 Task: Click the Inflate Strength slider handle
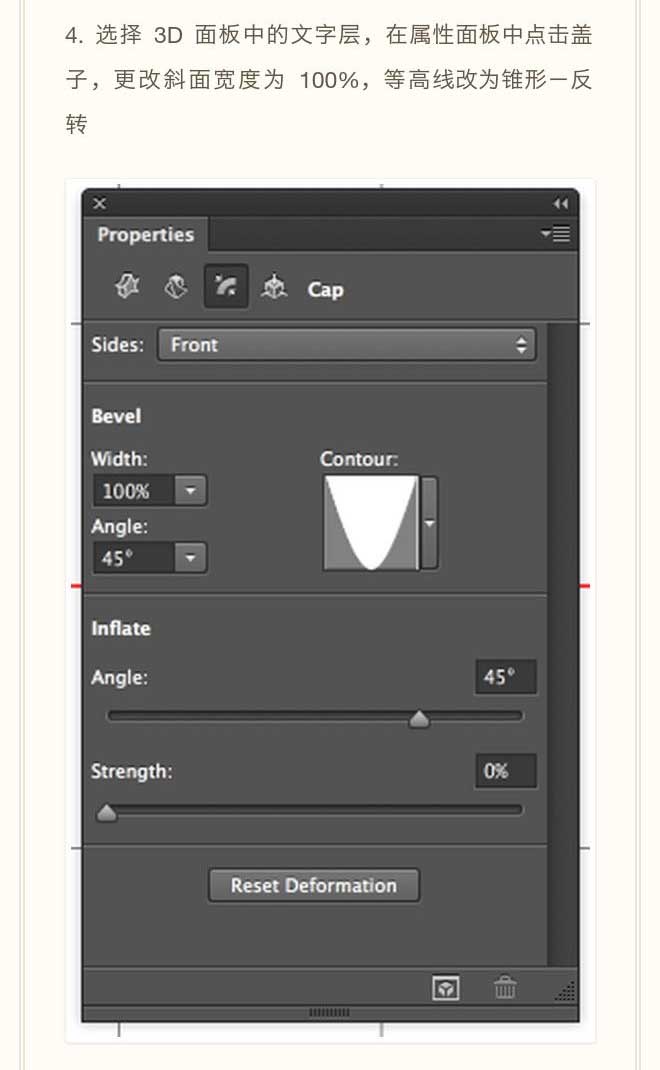tap(106, 814)
